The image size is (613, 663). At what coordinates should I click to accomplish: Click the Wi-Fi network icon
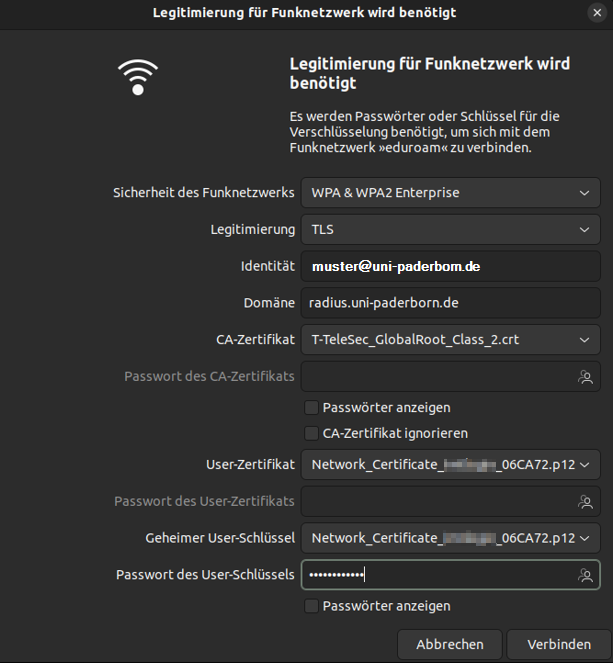click(x=138, y=75)
